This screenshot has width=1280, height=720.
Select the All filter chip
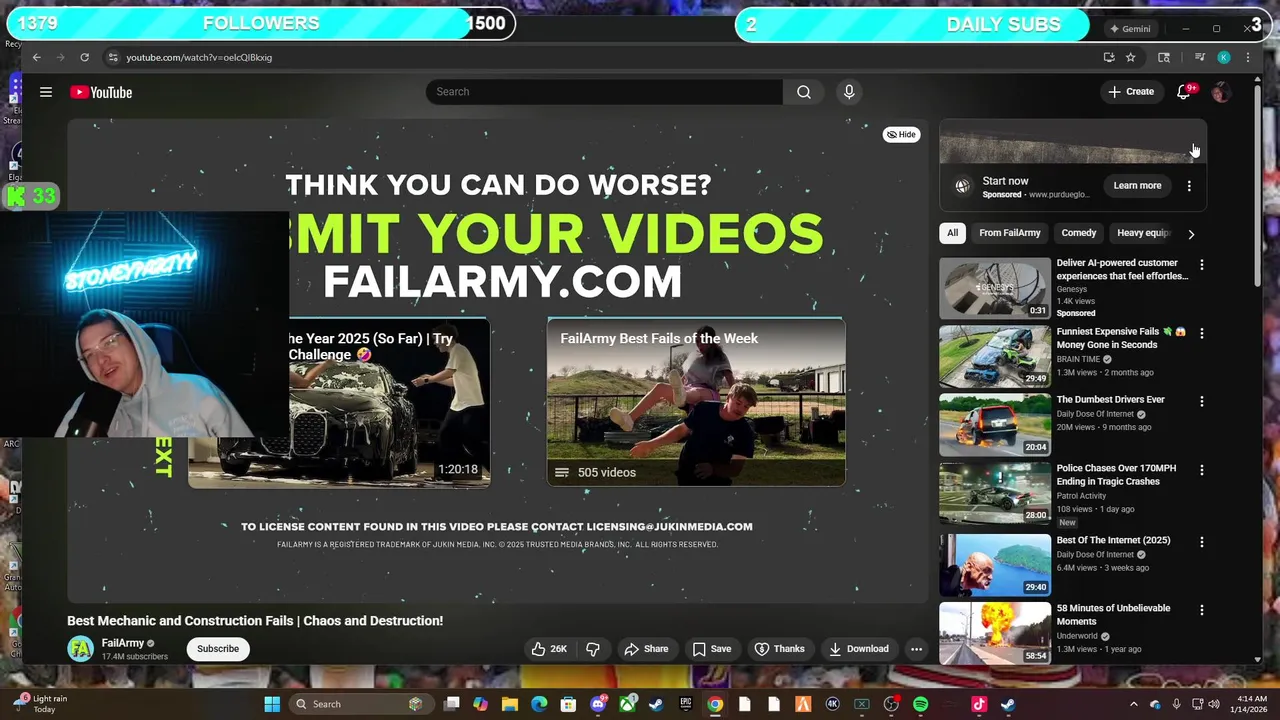click(x=952, y=233)
